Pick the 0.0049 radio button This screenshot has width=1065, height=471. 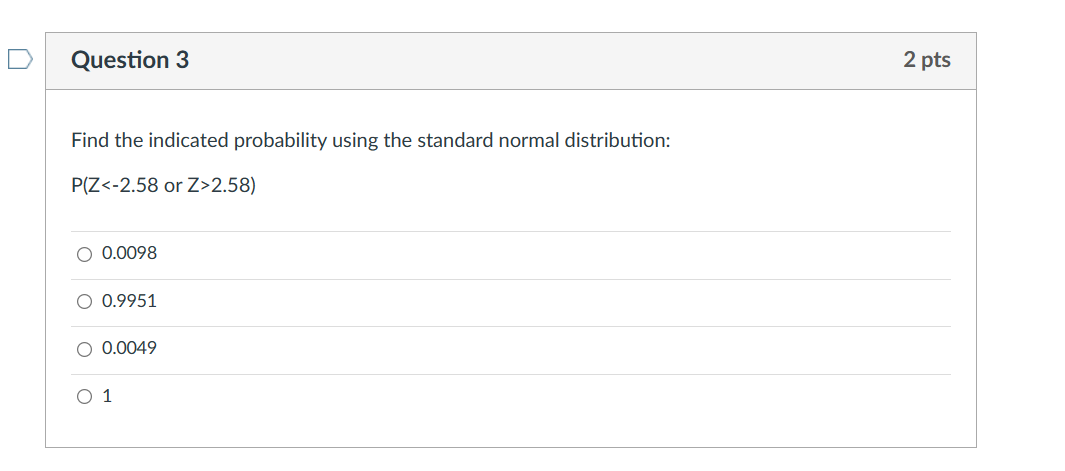click(84, 349)
